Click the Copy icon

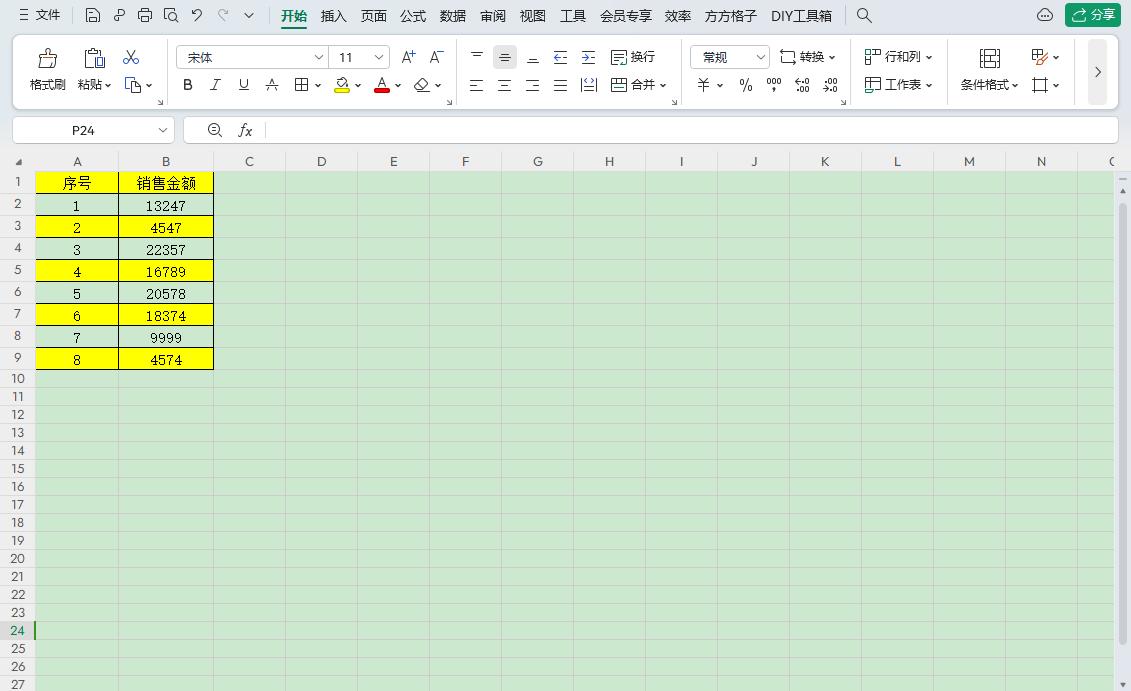pyautogui.click(x=133, y=85)
